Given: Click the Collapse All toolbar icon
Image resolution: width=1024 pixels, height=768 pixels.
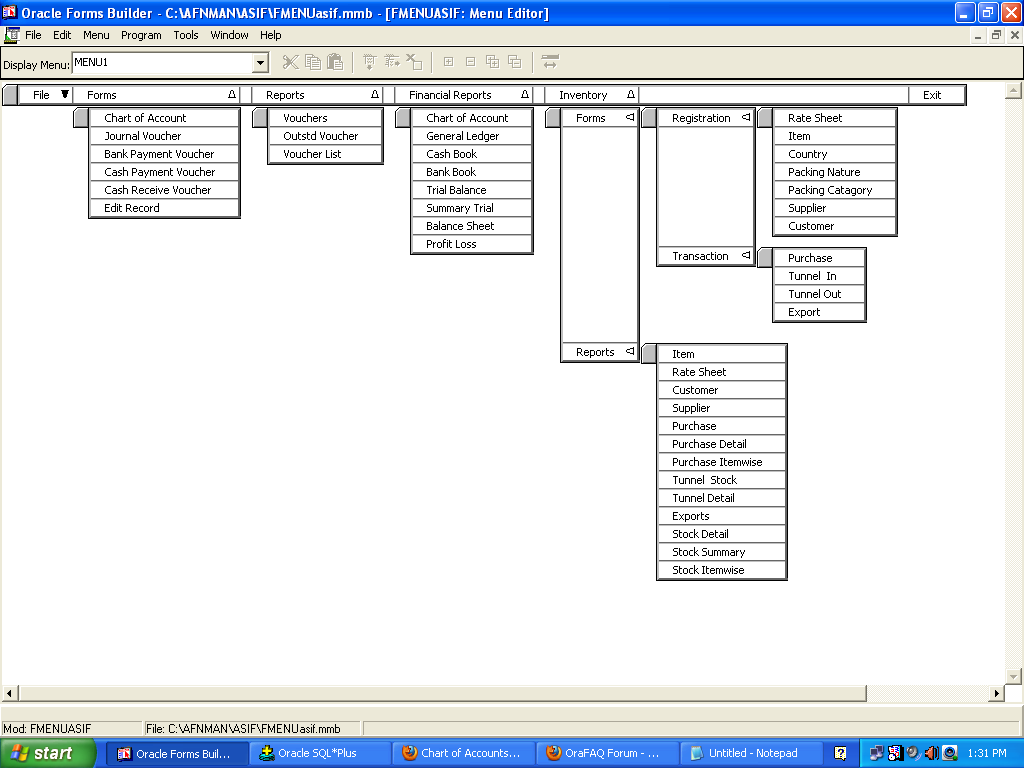Looking at the screenshot, I should pos(515,62).
